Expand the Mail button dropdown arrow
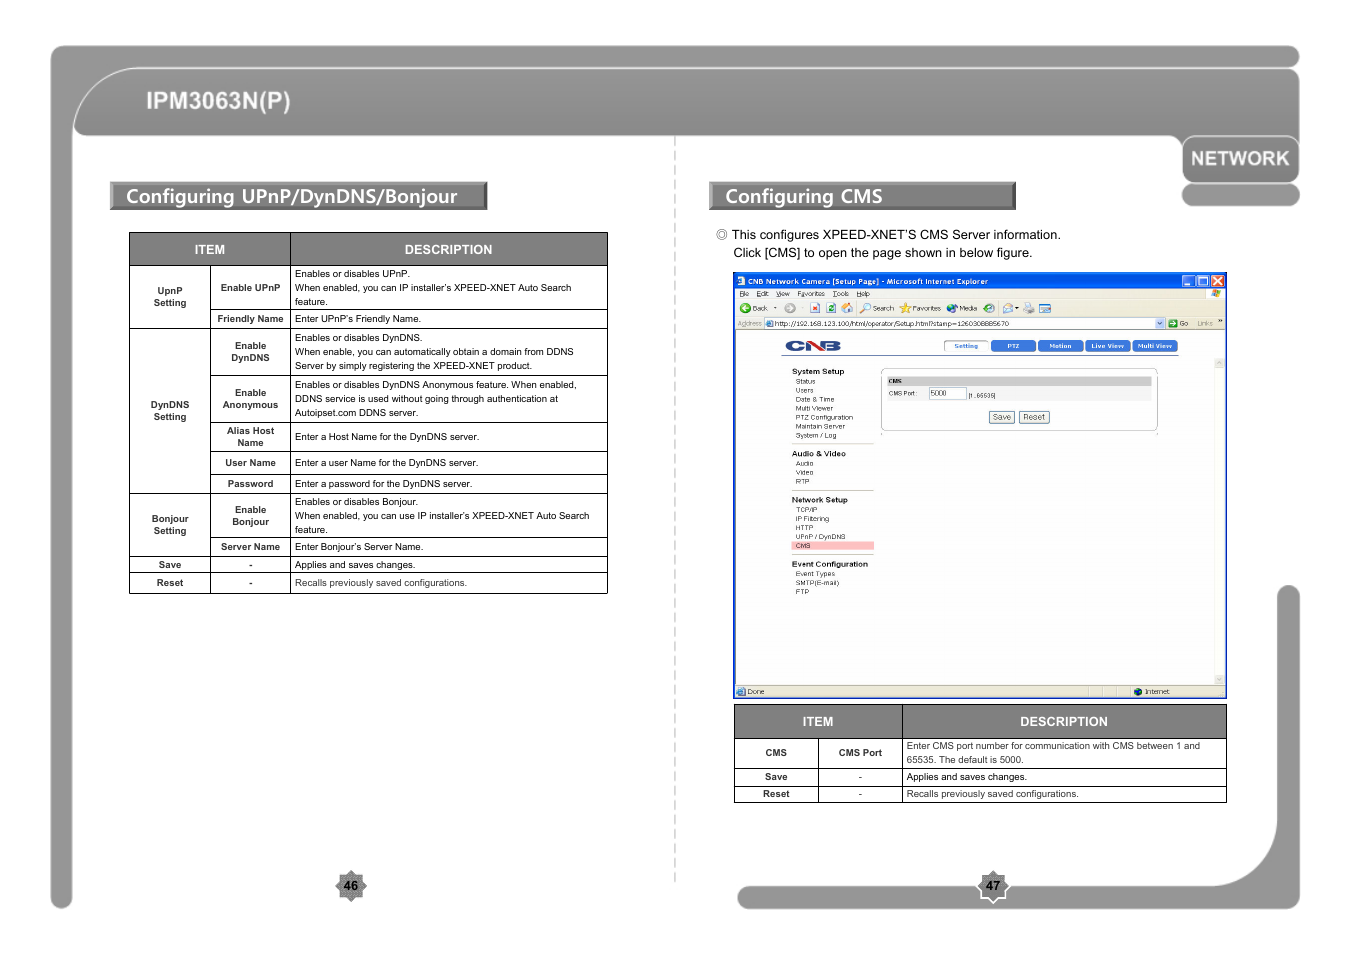Viewport: 1351px width, 954px height. (x=1017, y=308)
